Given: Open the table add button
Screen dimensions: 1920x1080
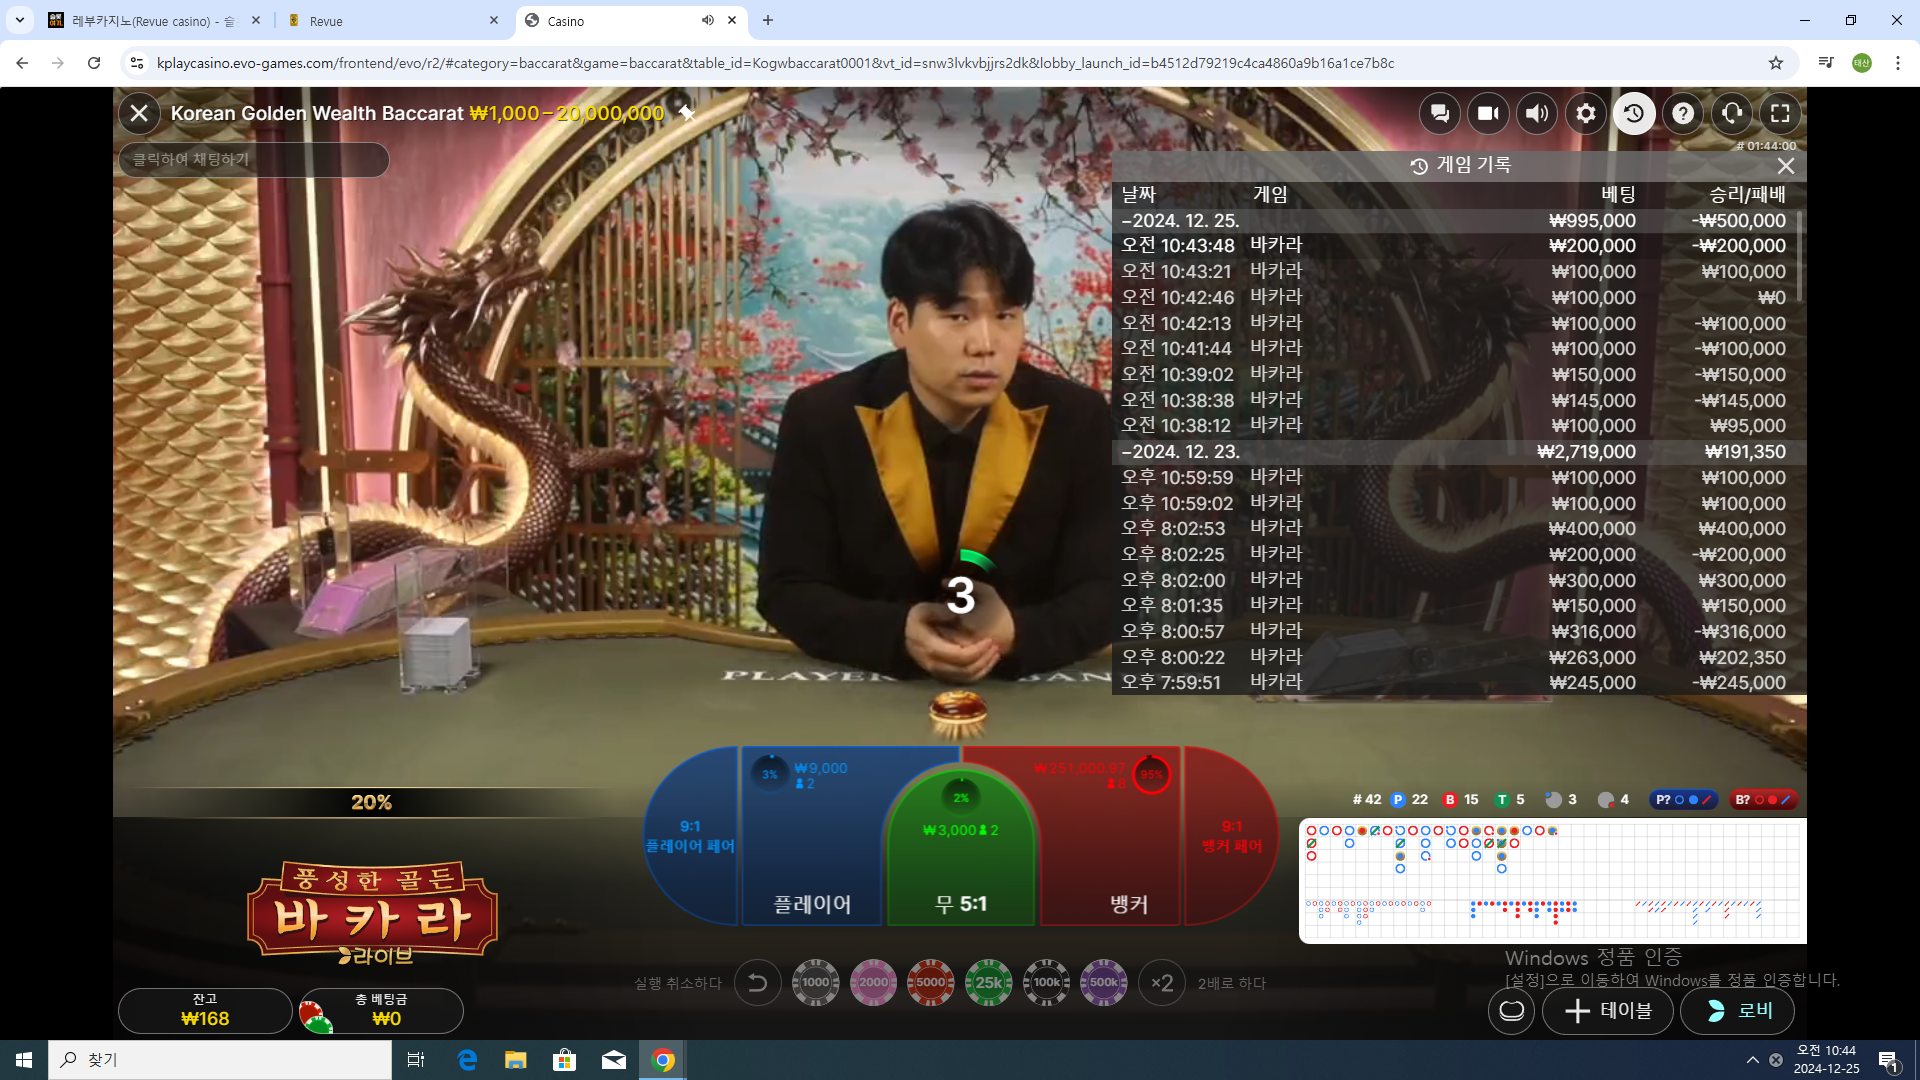Looking at the screenshot, I should (x=1608, y=1011).
